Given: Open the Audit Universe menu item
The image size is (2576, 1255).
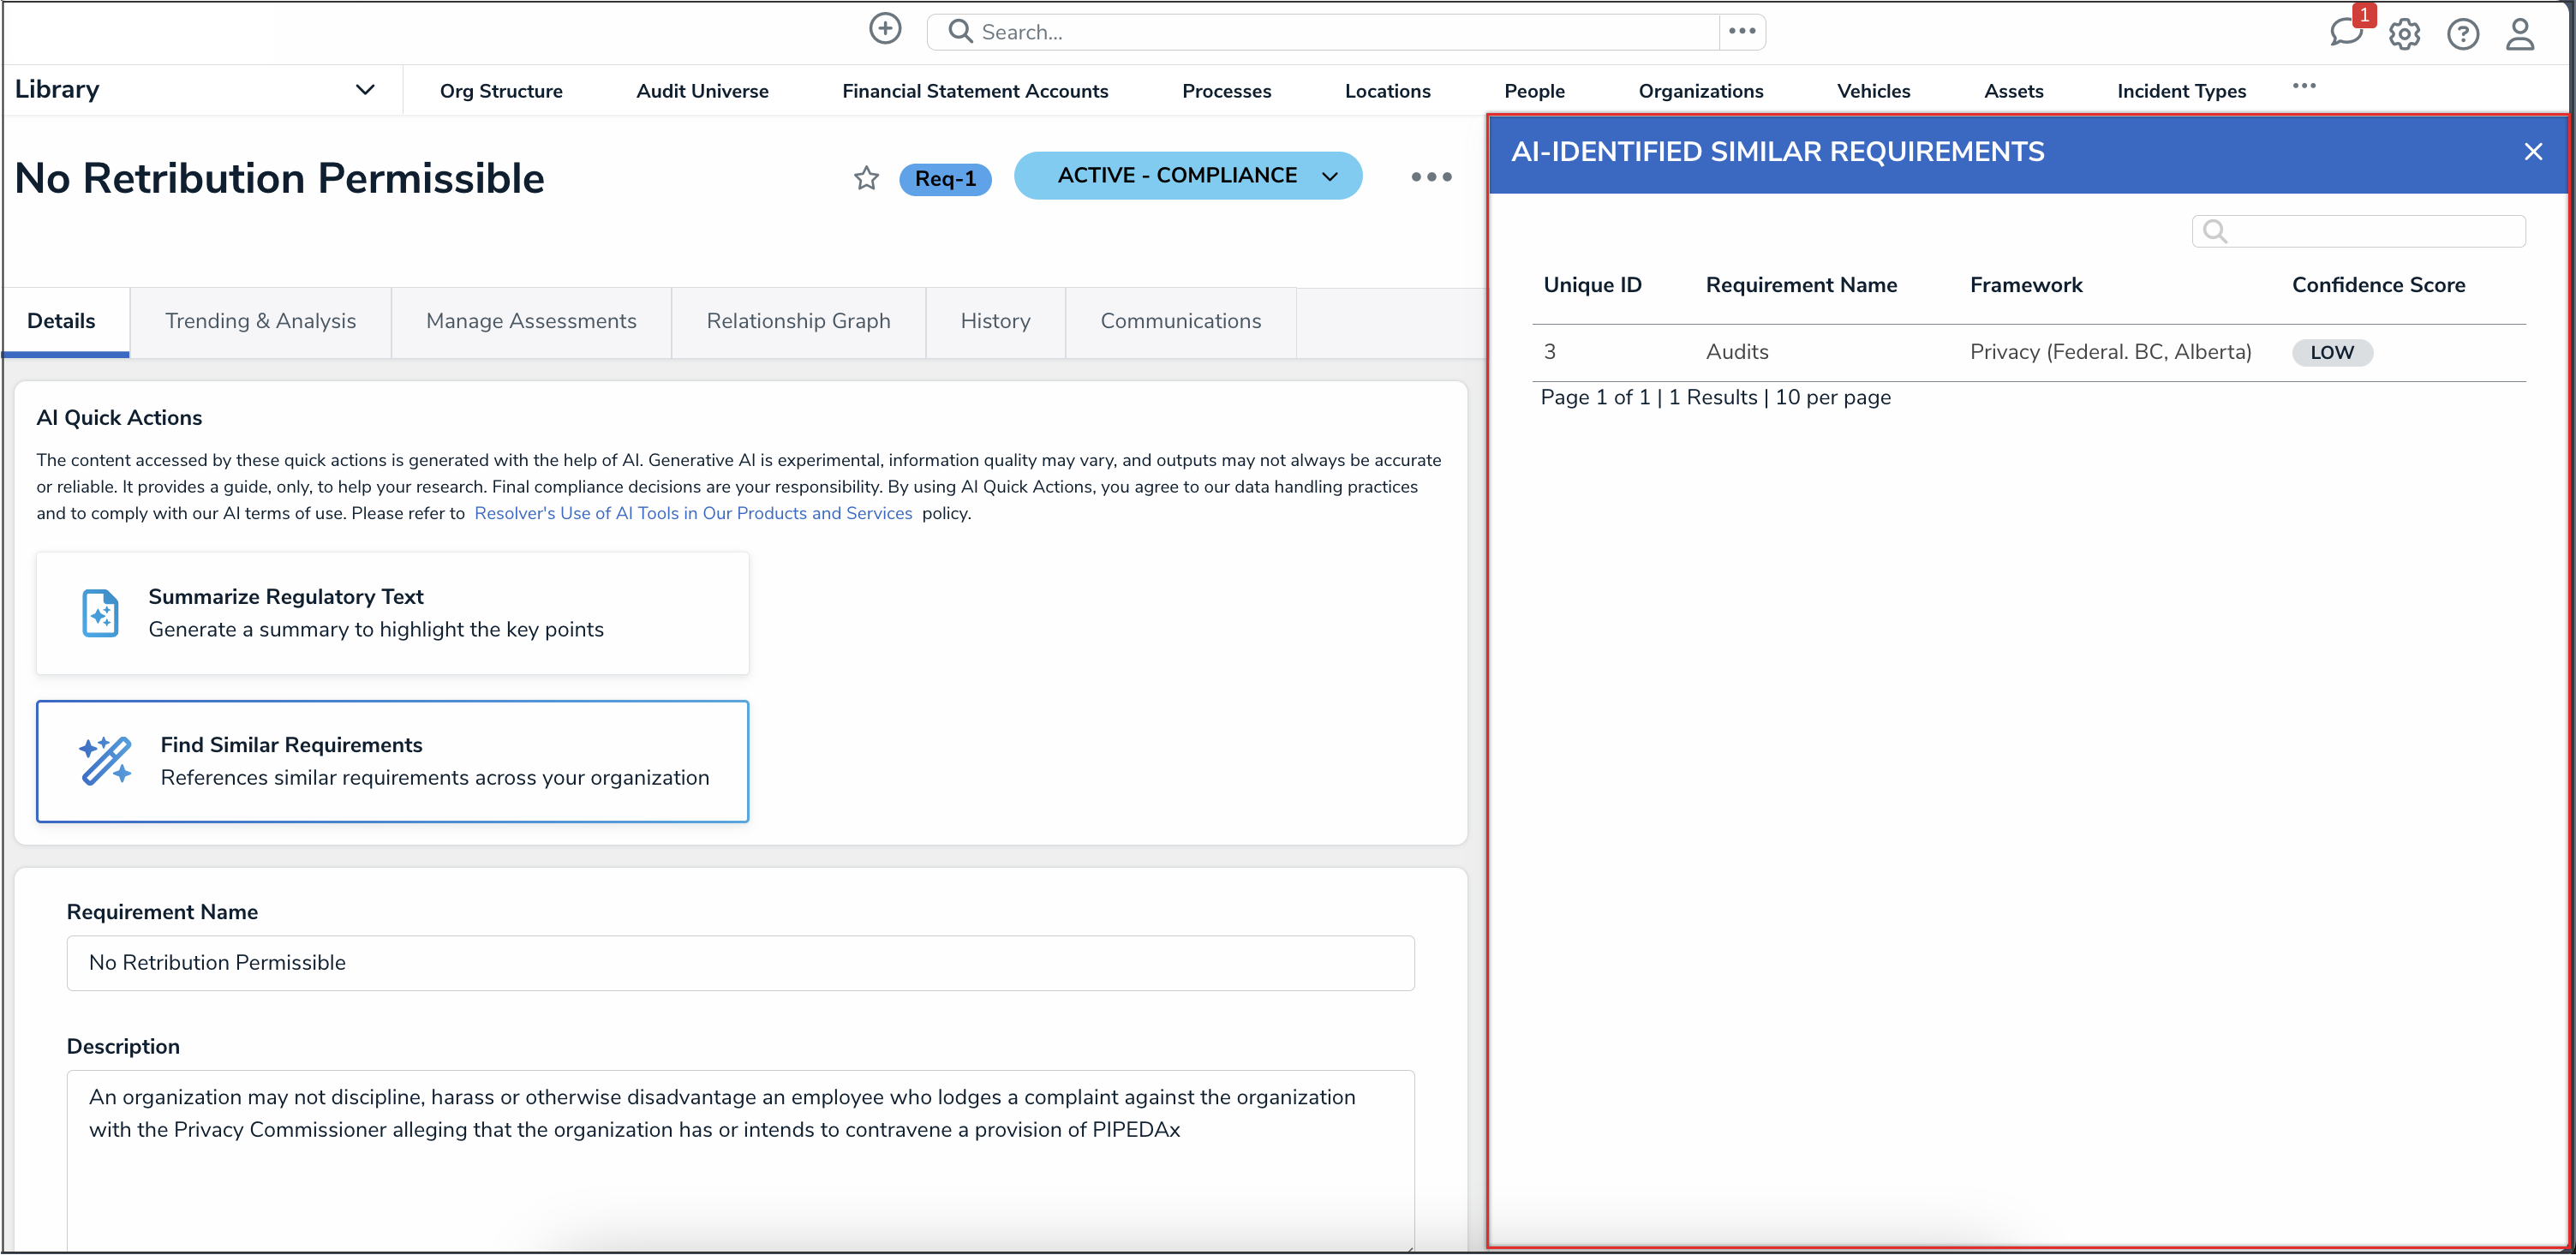Looking at the screenshot, I should [x=702, y=91].
